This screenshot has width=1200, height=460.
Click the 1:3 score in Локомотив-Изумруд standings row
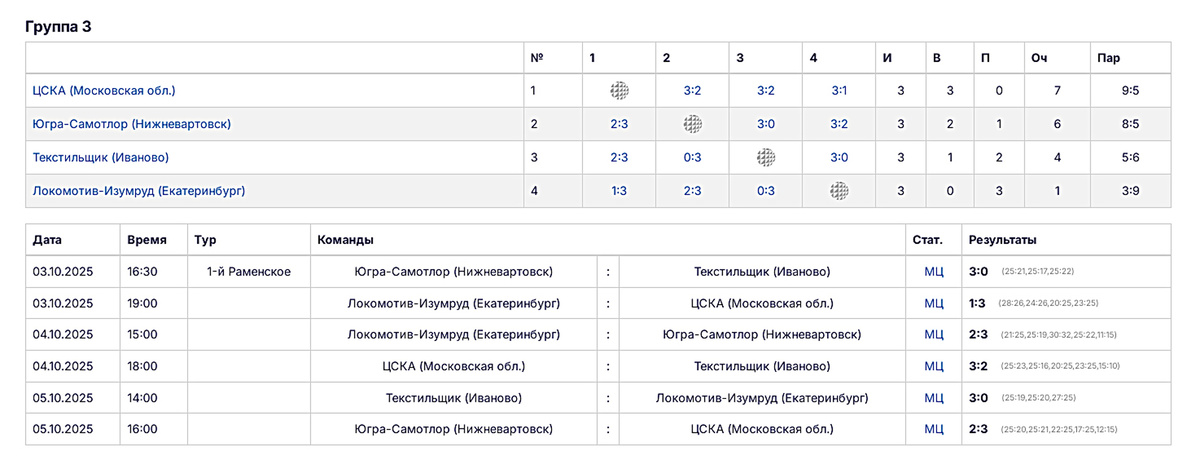[620, 191]
